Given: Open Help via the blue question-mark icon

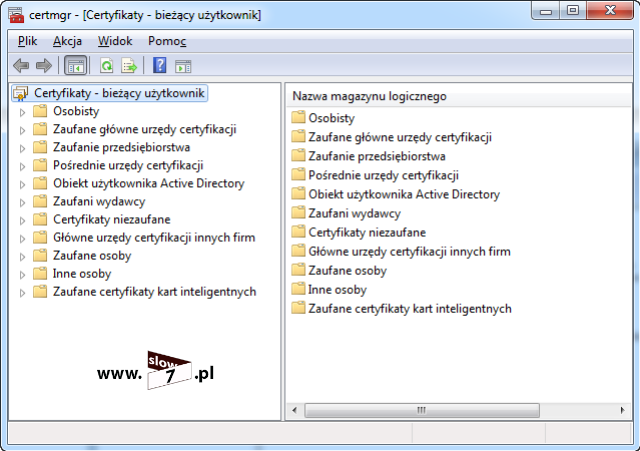Looking at the screenshot, I should coord(160,65).
